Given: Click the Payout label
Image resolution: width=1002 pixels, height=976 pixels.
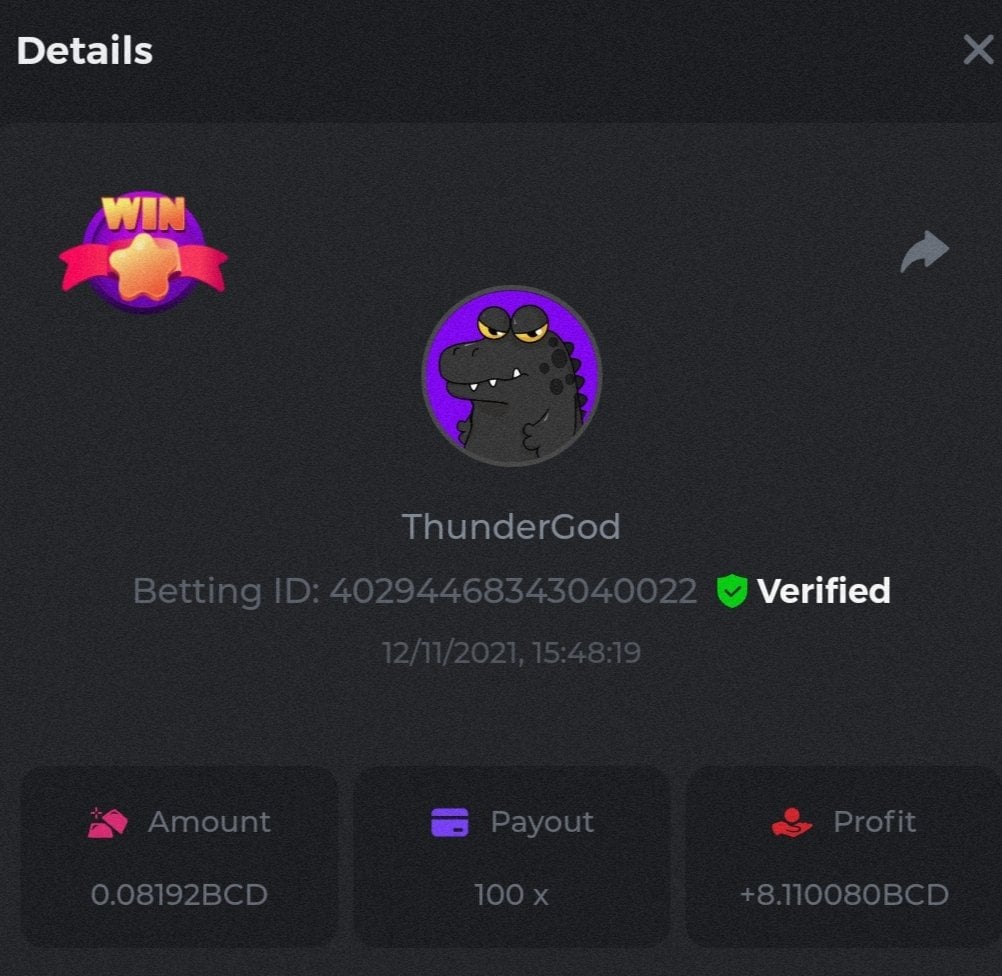Looking at the screenshot, I should 542,823.
